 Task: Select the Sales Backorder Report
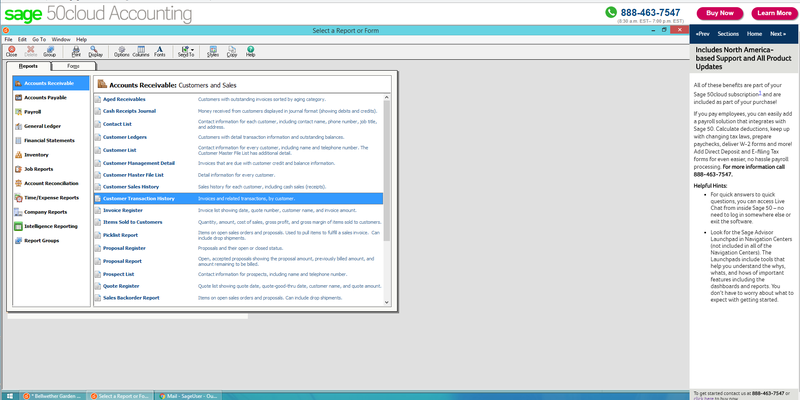(x=238, y=298)
